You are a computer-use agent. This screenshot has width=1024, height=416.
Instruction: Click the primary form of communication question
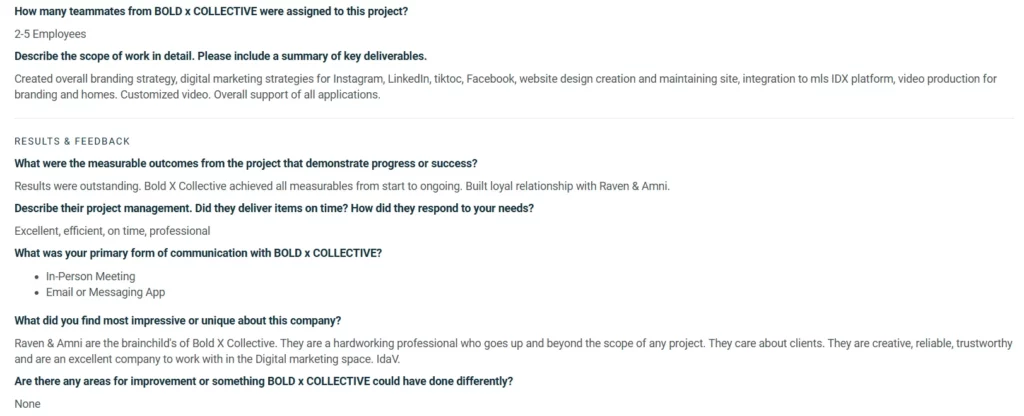coord(198,253)
